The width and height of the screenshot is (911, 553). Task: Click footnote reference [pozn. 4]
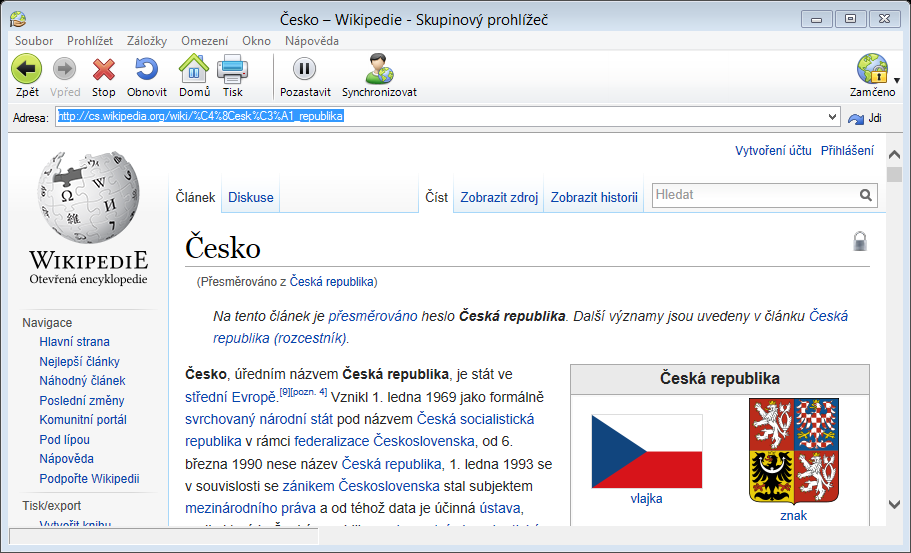[309, 392]
